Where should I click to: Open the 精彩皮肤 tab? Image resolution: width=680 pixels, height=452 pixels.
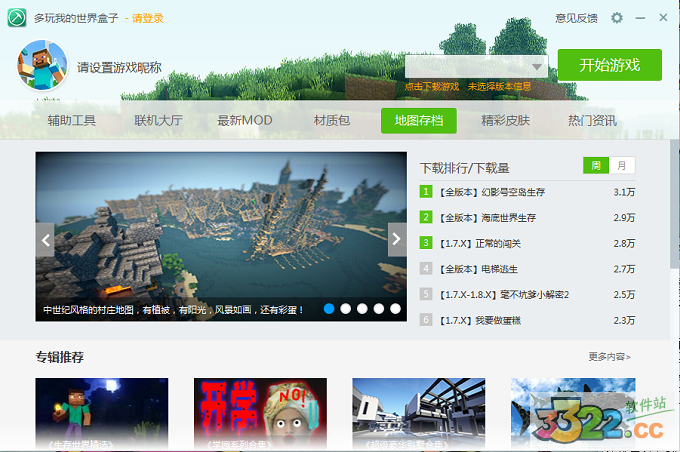(505, 120)
